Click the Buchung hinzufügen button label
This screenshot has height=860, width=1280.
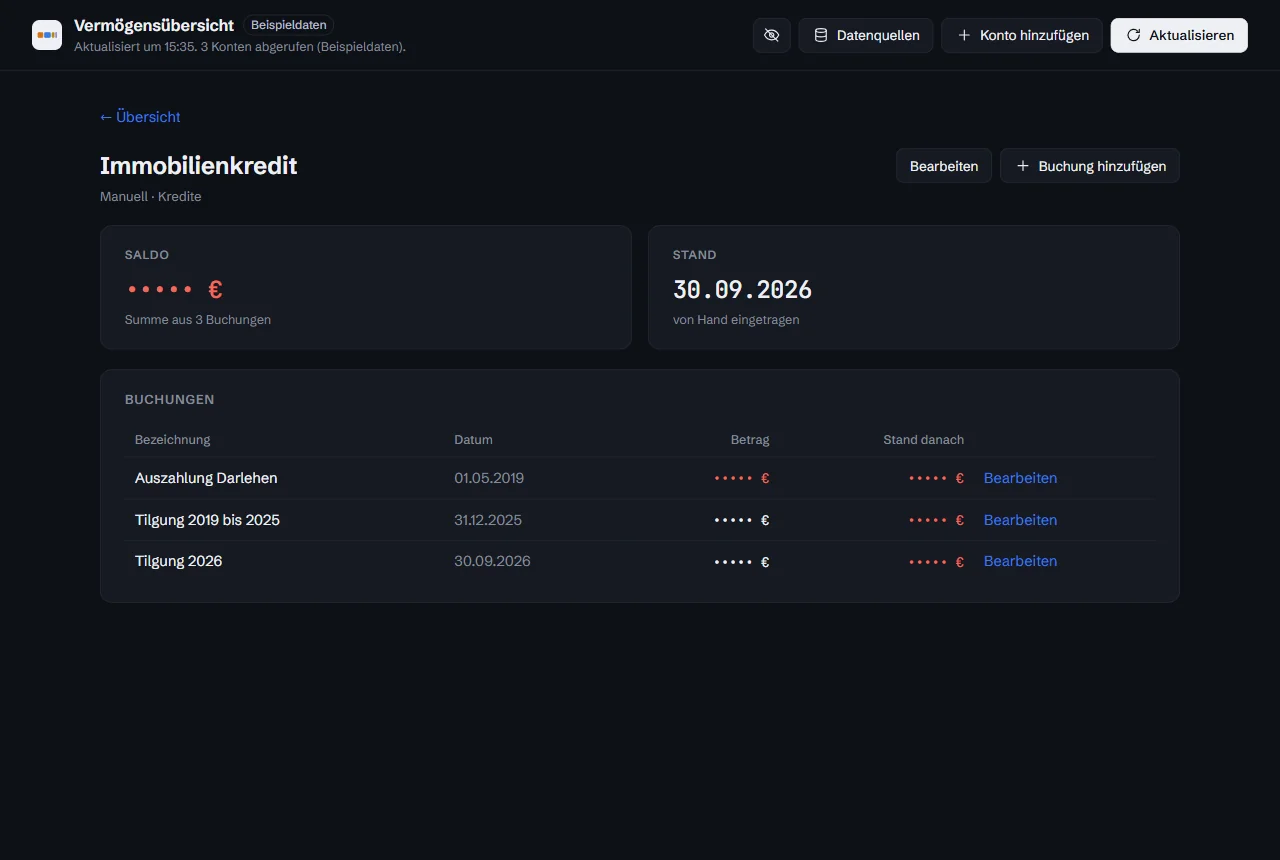(x=1102, y=166)
